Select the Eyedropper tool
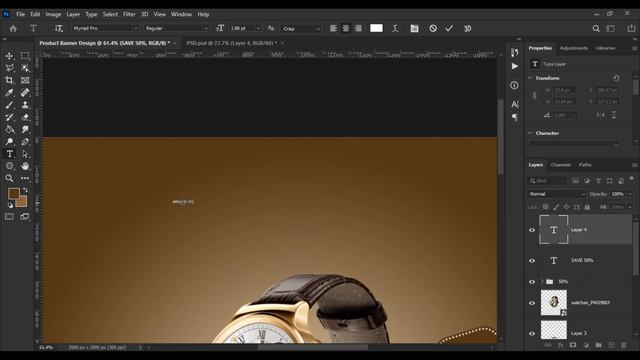 pos(9,92)
